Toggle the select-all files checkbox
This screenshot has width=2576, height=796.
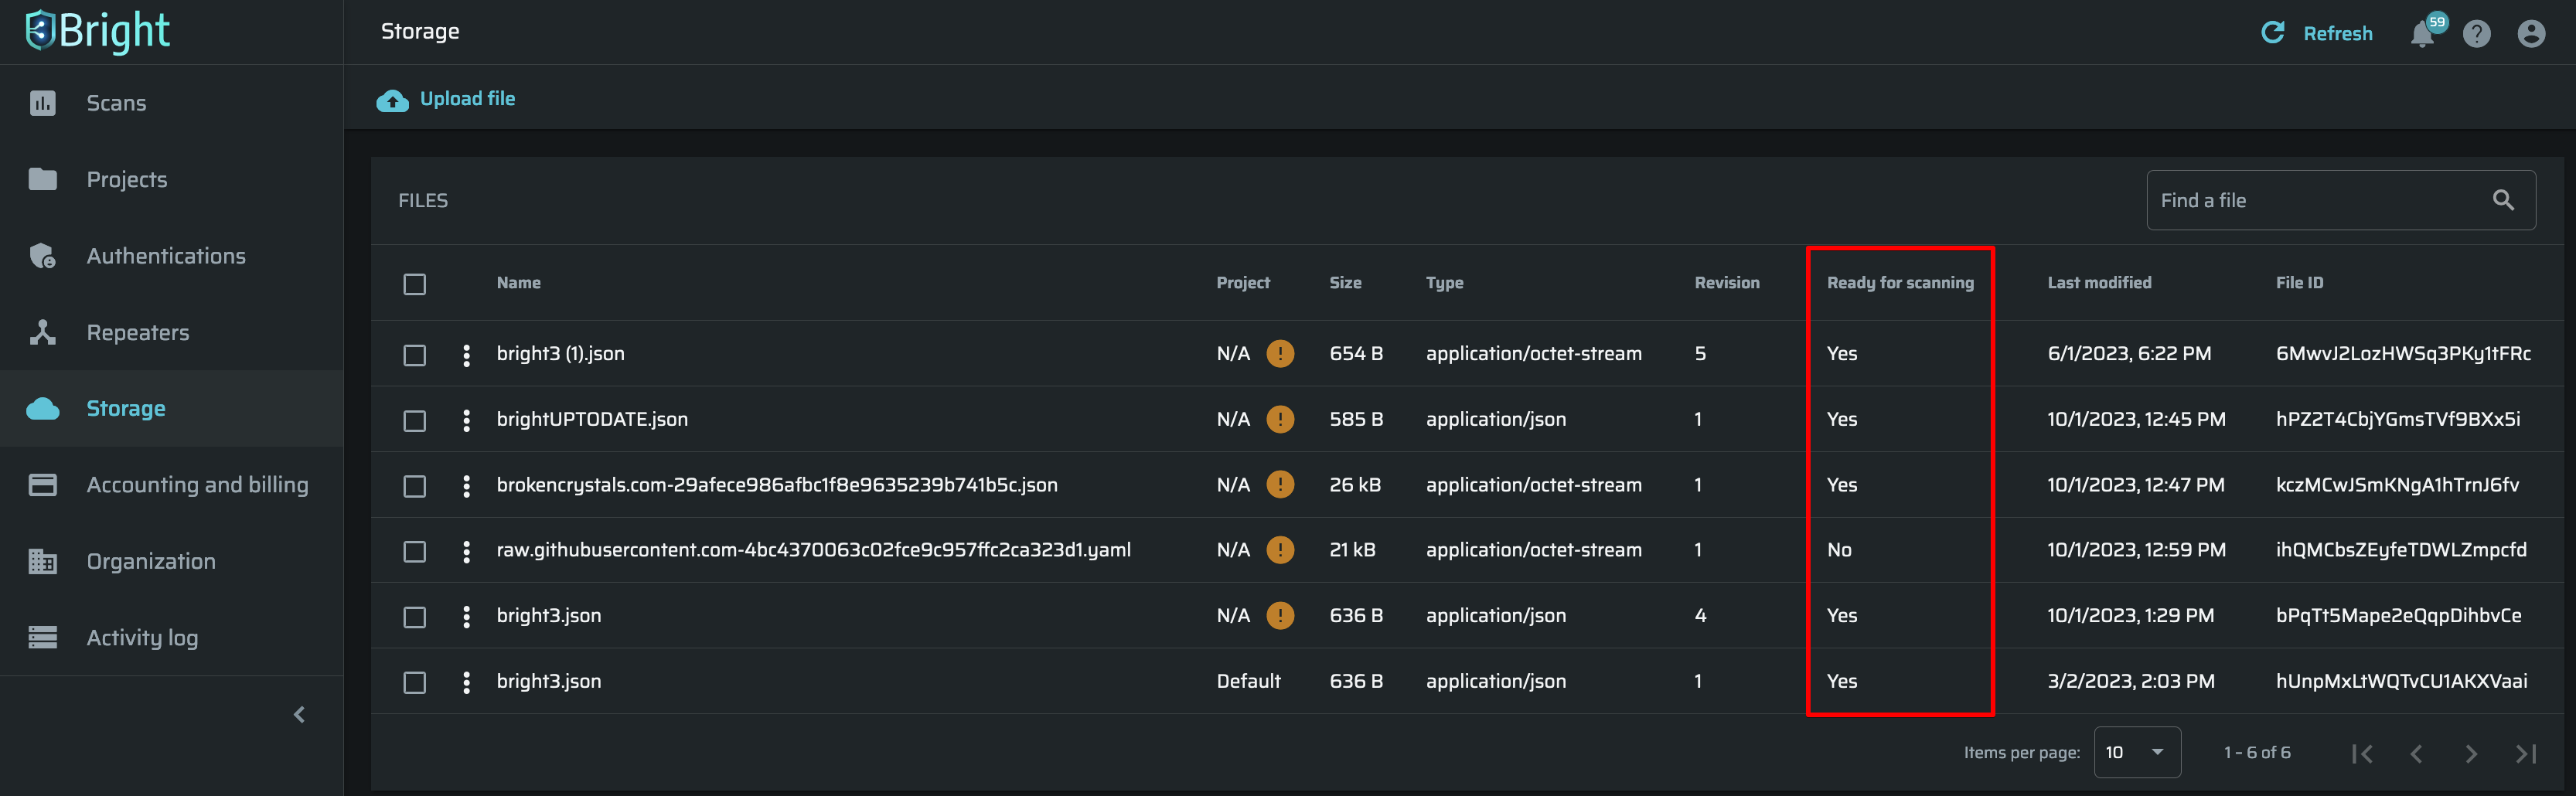pyautogui.click(x=415, y=284)
